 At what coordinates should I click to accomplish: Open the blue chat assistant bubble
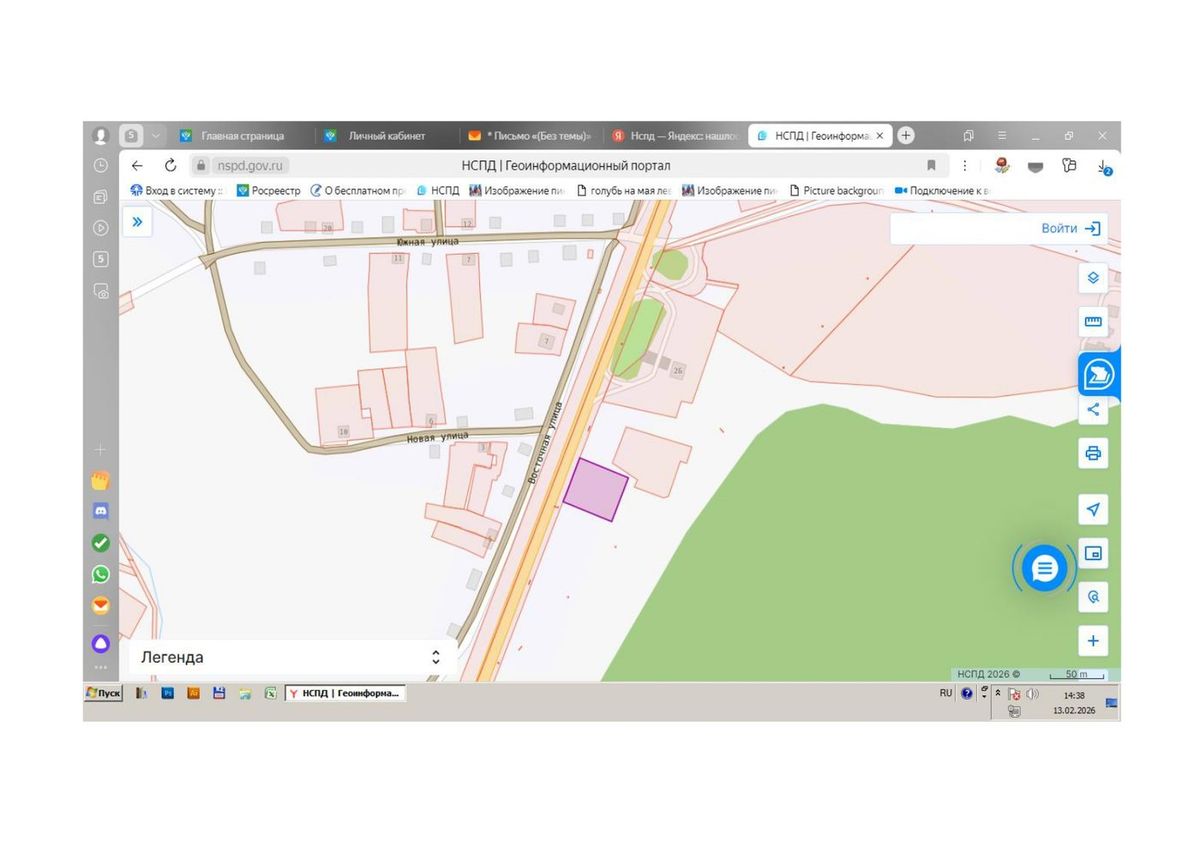pos(1045,569)
